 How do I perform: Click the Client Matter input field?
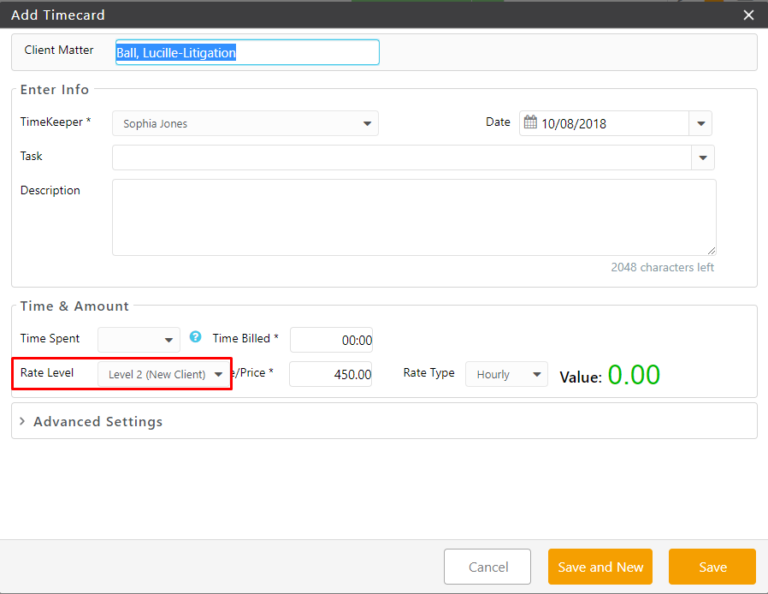[247, 53]
